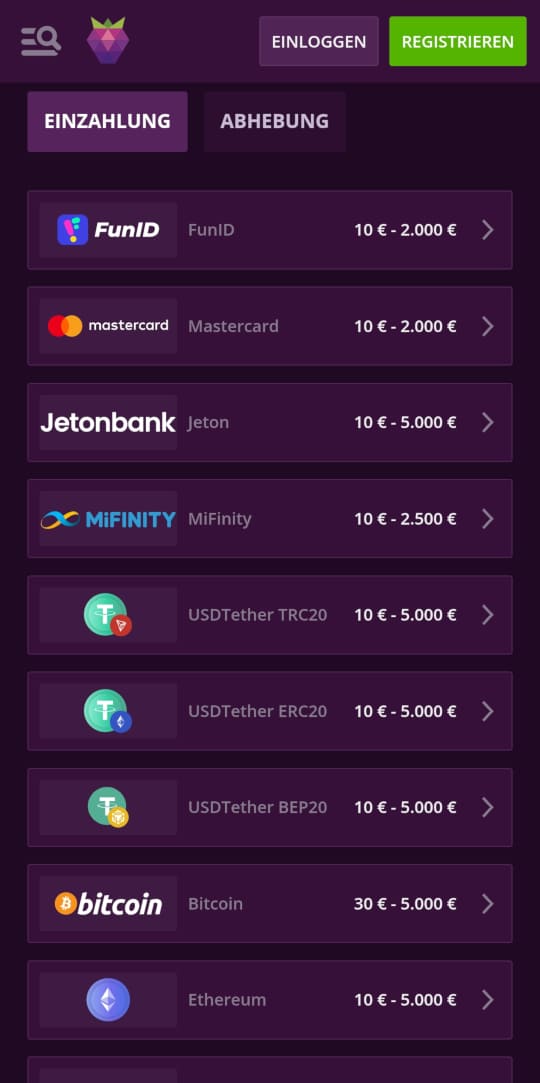Click the Einloggen button
Viewport: 540px width, 1083px height.
coord(319,41)
